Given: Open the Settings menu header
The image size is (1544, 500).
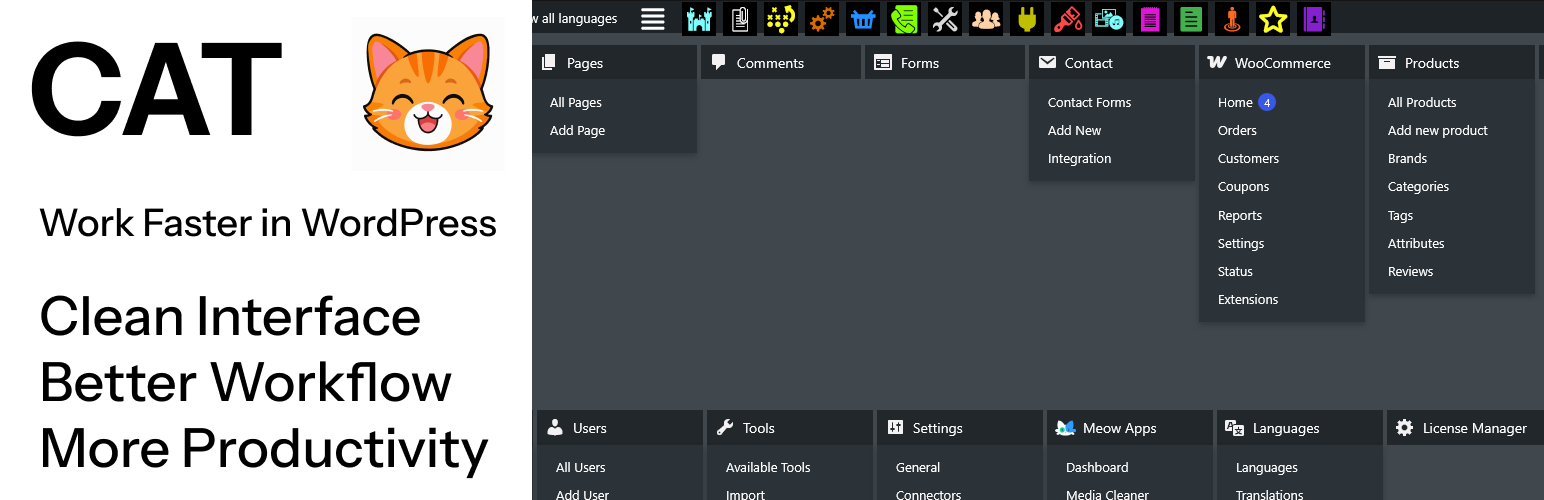Looking at the screenshot, I should click(960, 427).
